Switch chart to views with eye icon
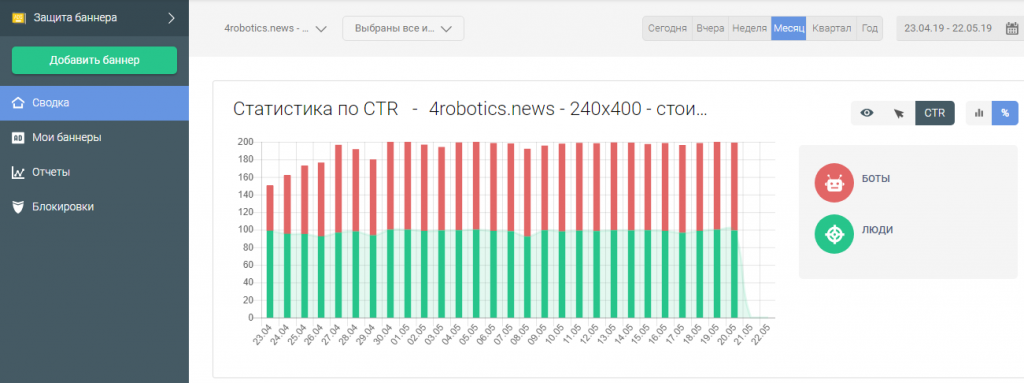Viewport: 1024px width, 383px height. (867, 113)
